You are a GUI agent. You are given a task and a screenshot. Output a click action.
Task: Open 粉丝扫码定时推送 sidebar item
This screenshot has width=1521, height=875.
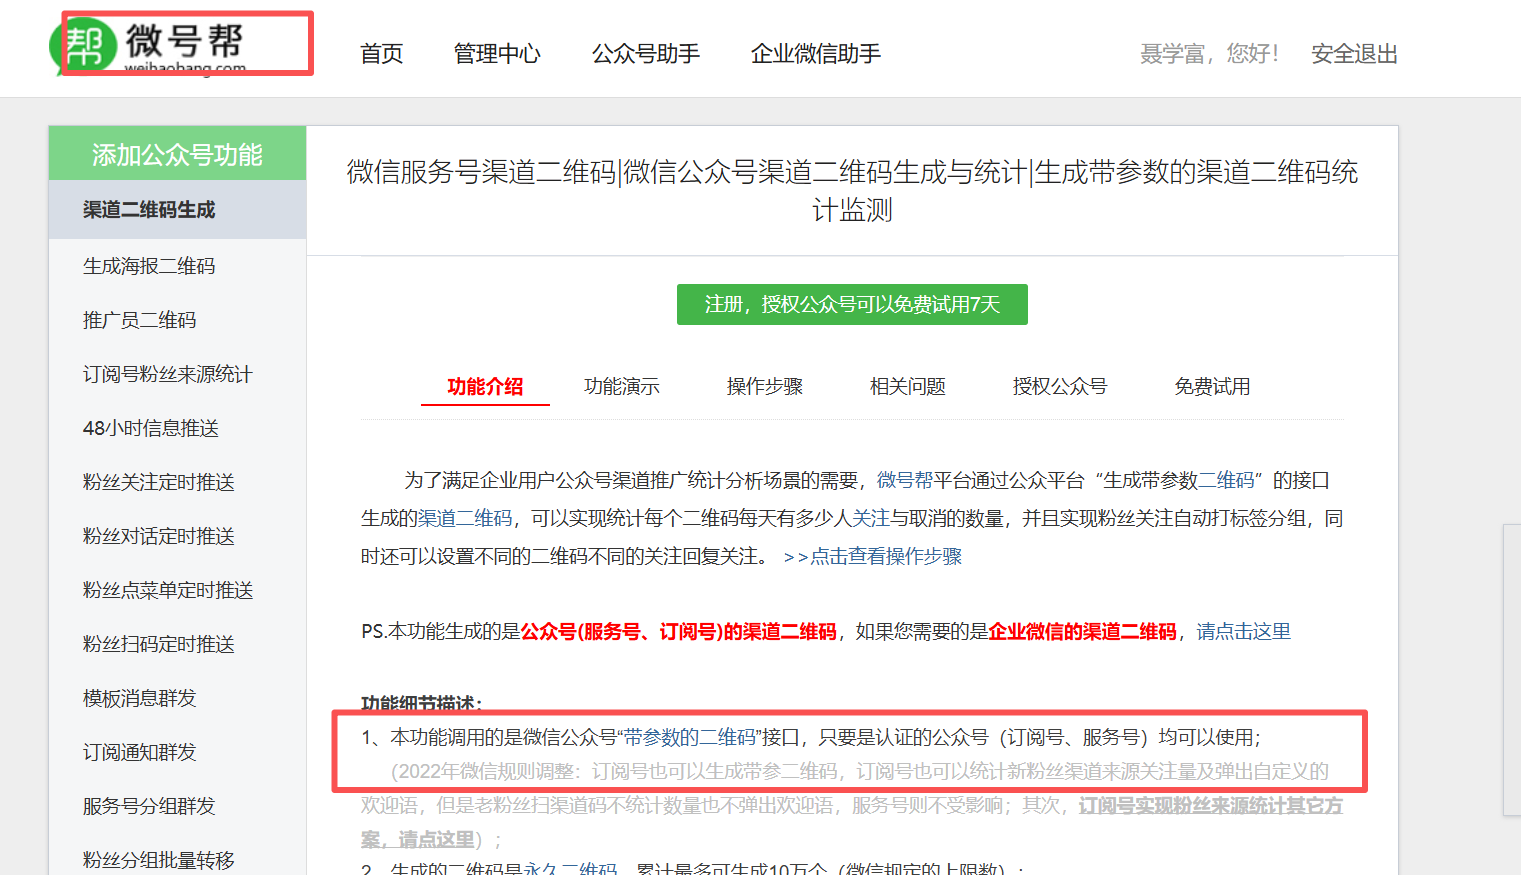(x=159, y=644)
